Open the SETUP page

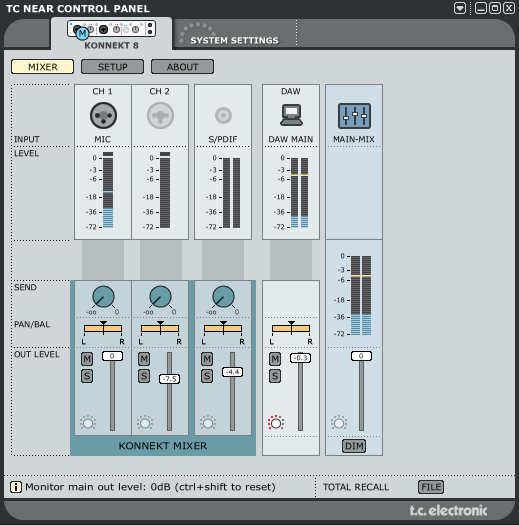click(113, 67)
